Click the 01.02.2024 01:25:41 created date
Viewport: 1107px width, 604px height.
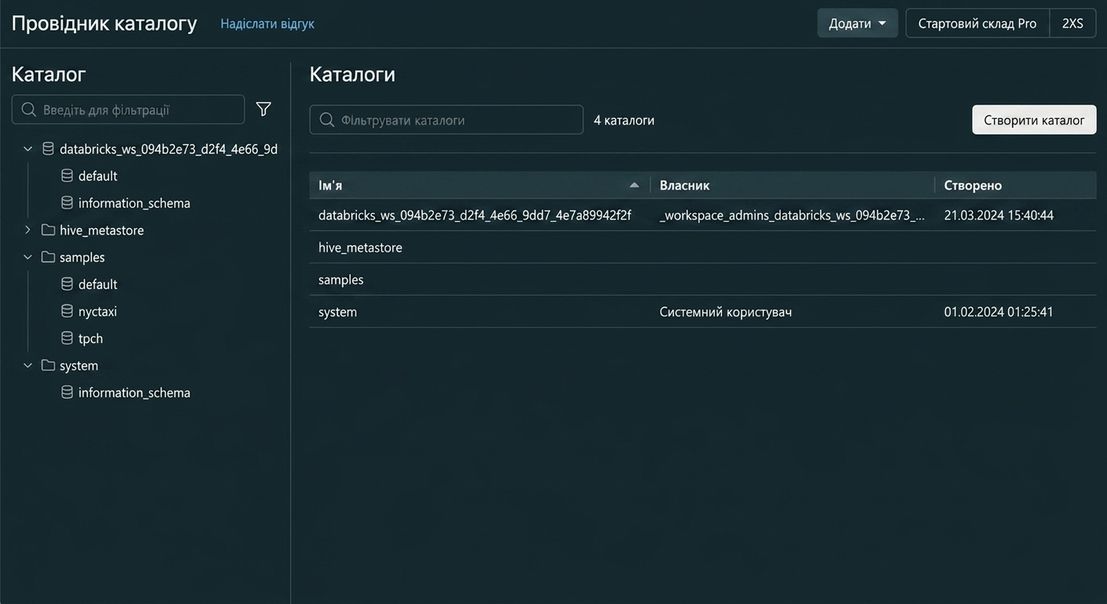point(998,312)
